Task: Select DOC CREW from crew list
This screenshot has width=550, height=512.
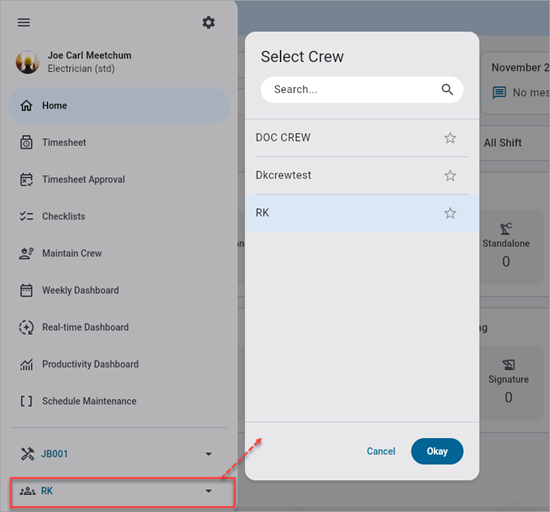Action: (x=362, y=138)
